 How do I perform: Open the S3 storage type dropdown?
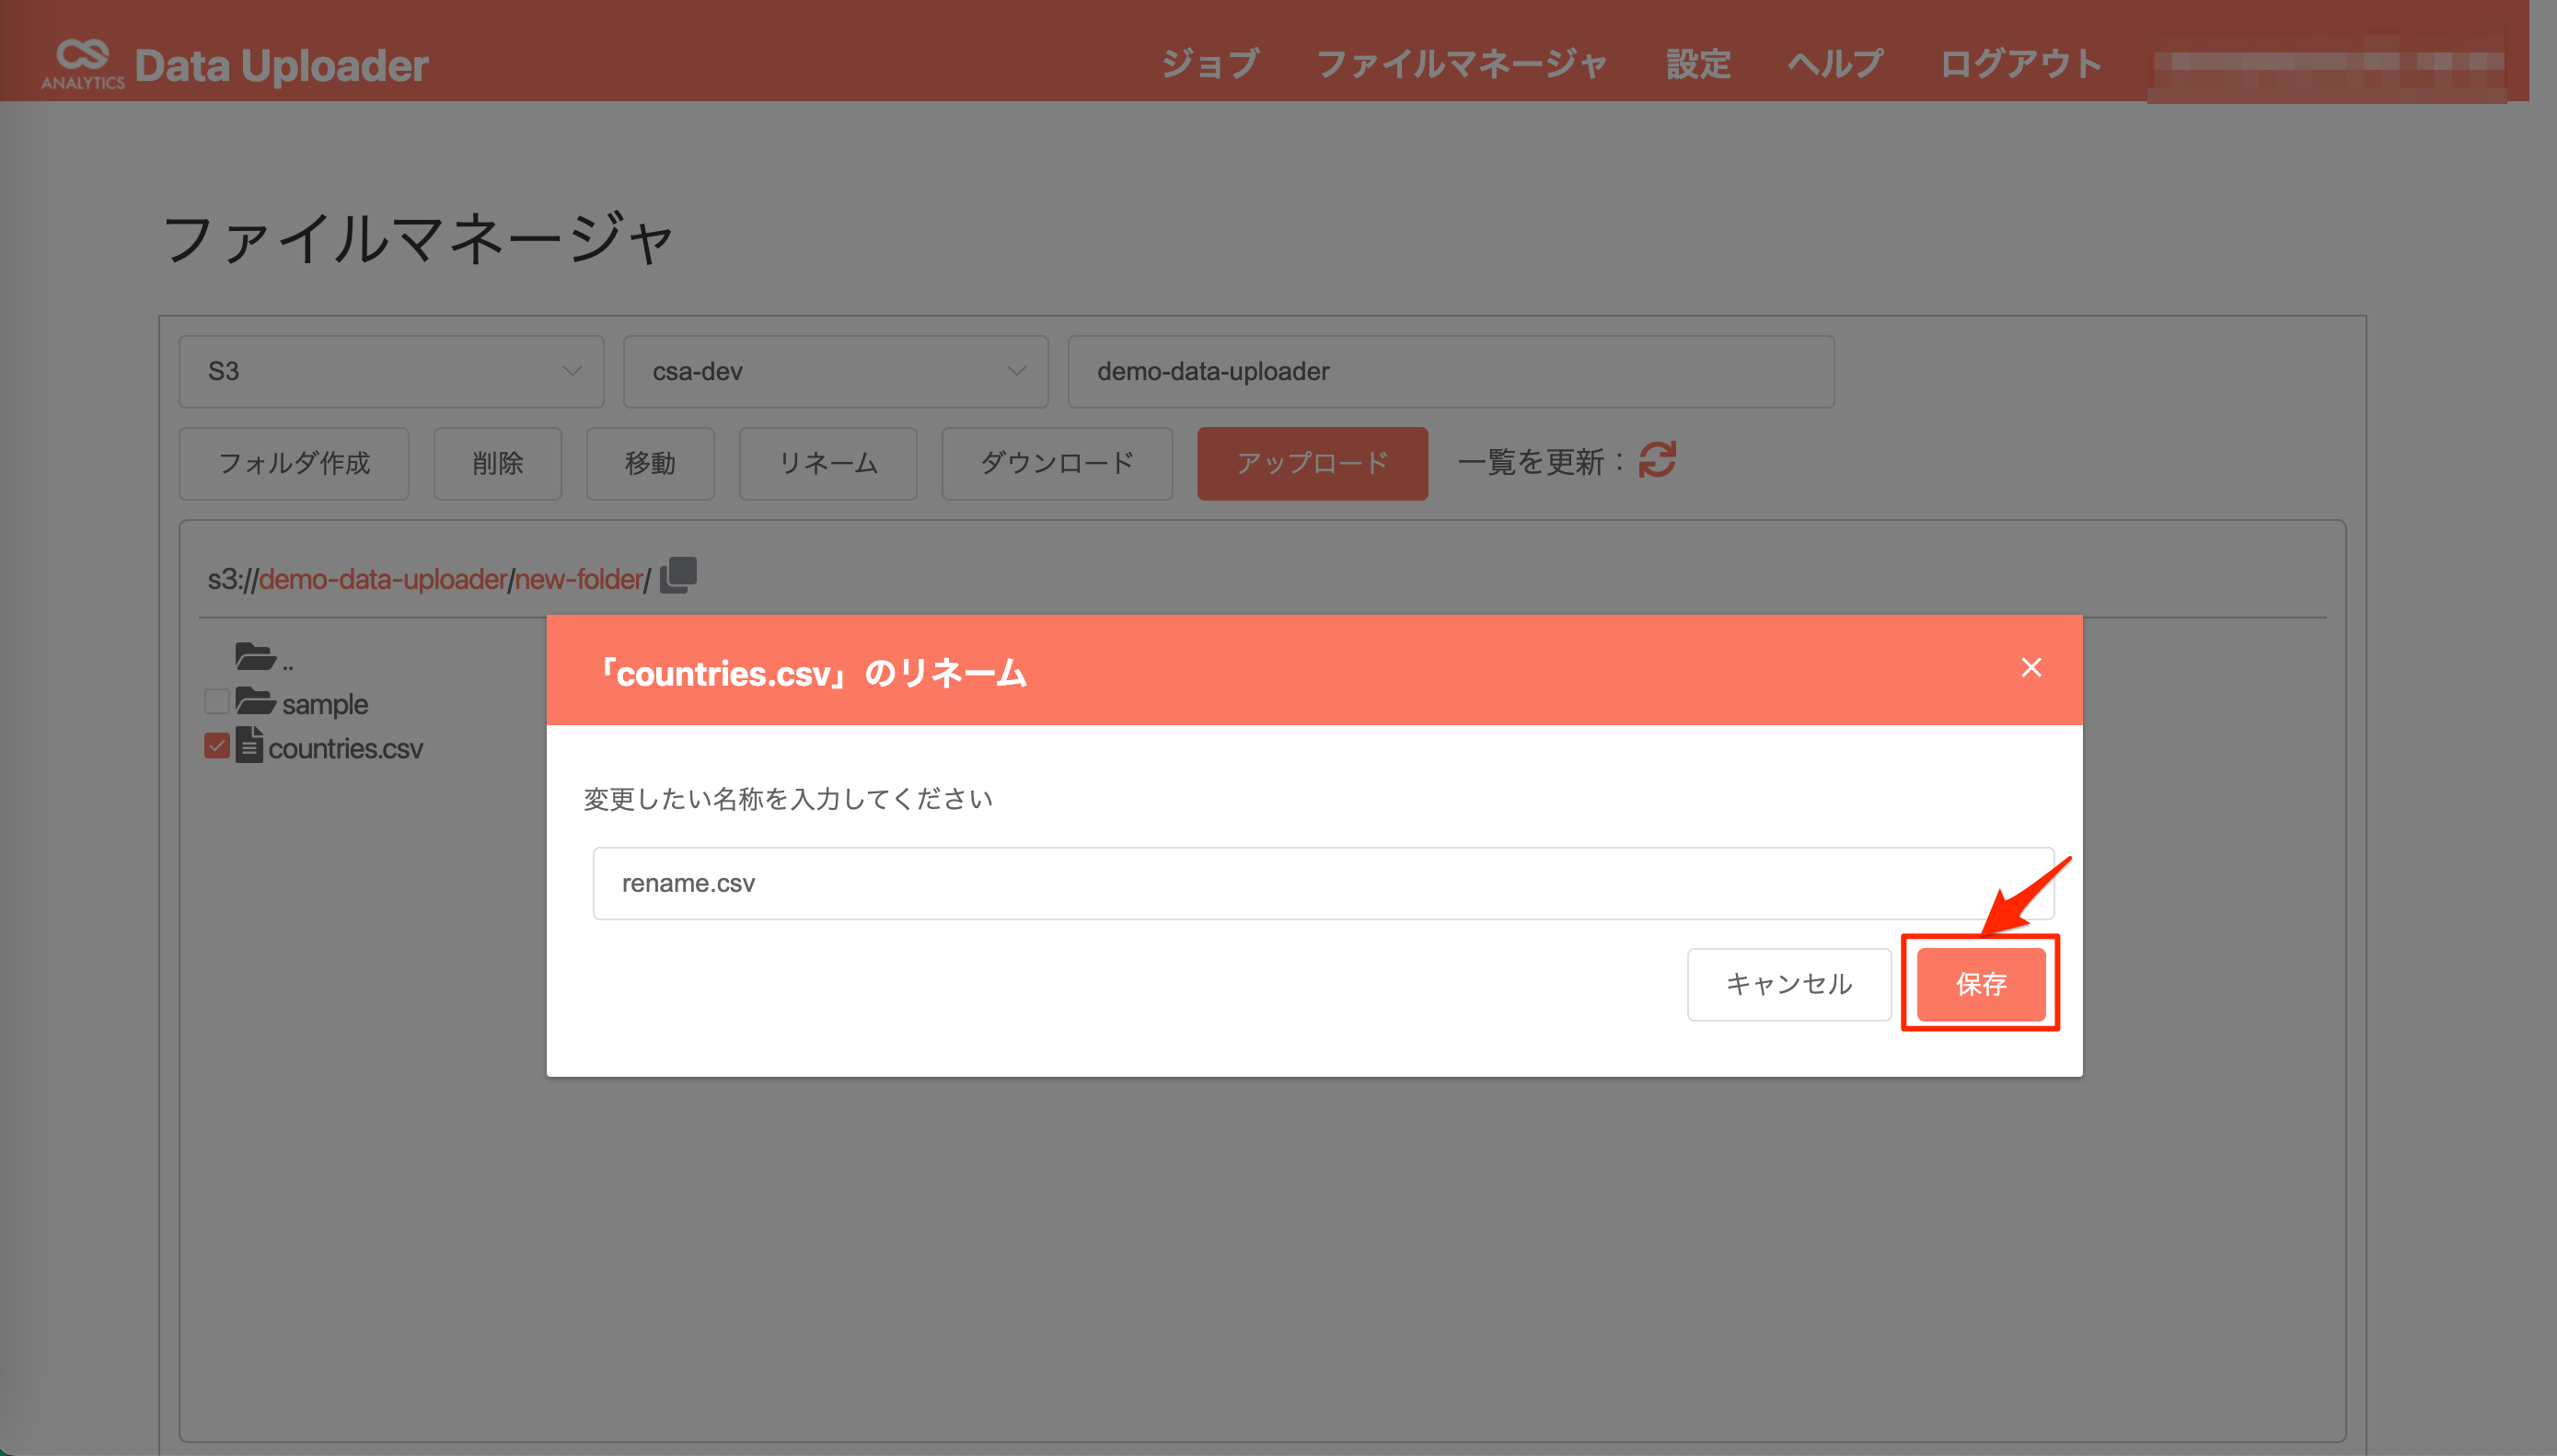[390, 371]
